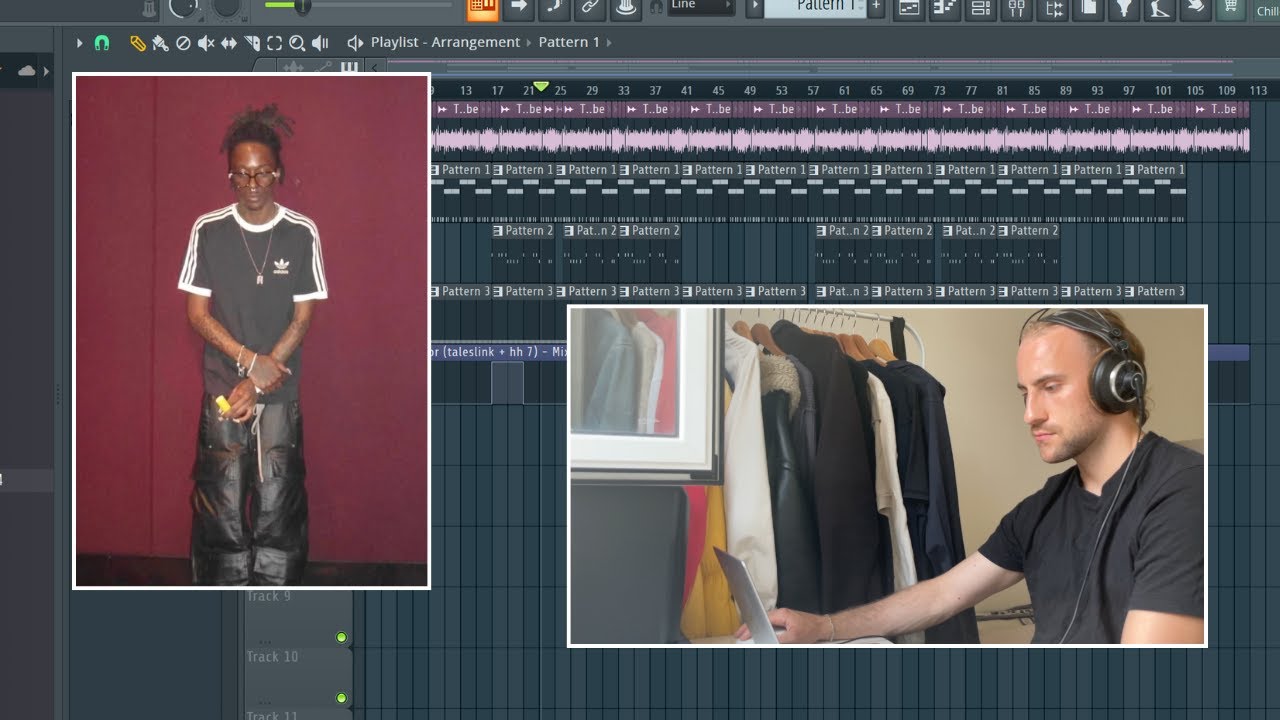This screenshot has height=720, width=1280.
Task: Show automation clips picker tab
Action: [x=322, y=67]
